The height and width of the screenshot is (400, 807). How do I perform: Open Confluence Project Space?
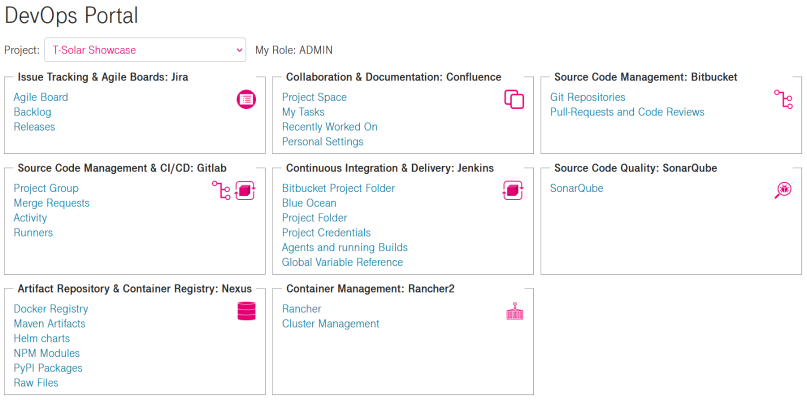(314, 97)
